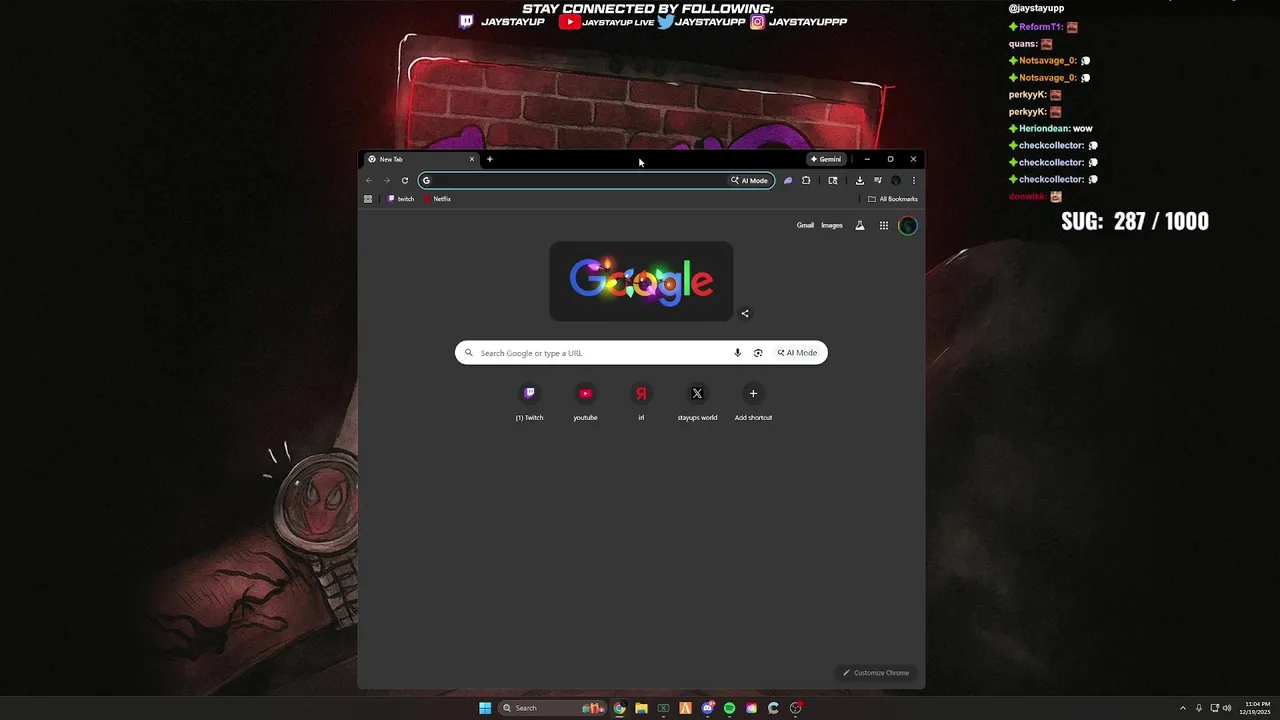Open the Google Lens search toolbar icon
This screenshot has width=1280, height=720.
833,181
